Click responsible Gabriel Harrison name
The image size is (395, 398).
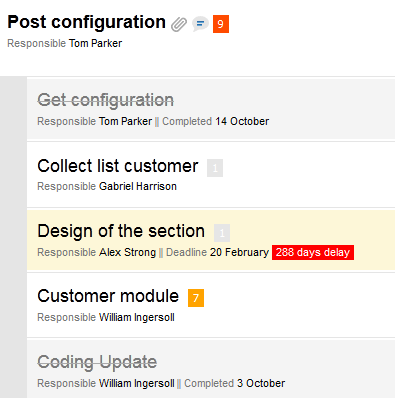tap(138, 186)
